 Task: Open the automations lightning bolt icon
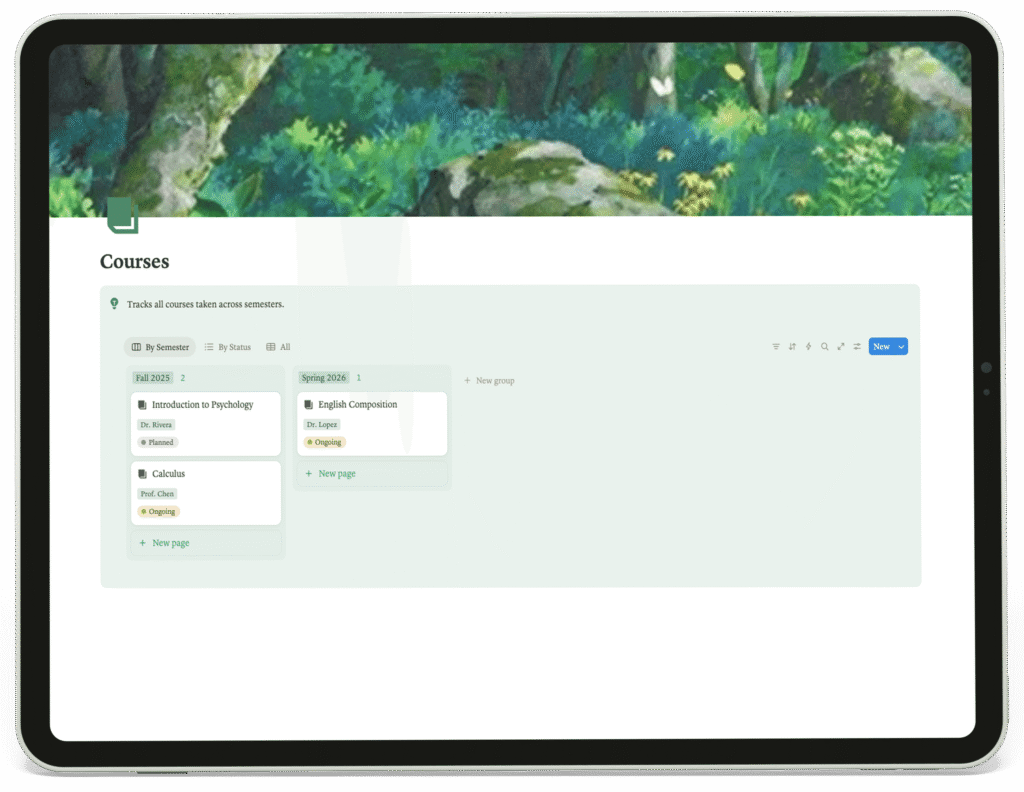click(808, 347)
